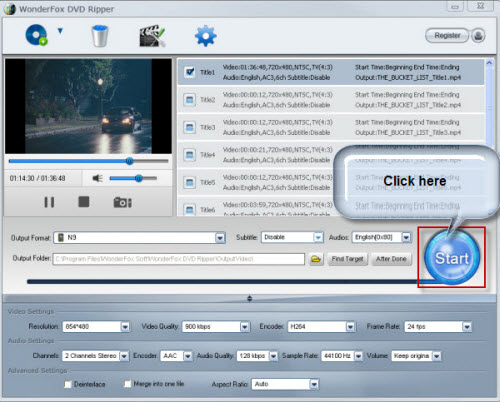Image resolution: width=500 pixels, height=402 pixels.
Task: Open the Volume Keep original dropdown
Action: click(x=416, y=356)
